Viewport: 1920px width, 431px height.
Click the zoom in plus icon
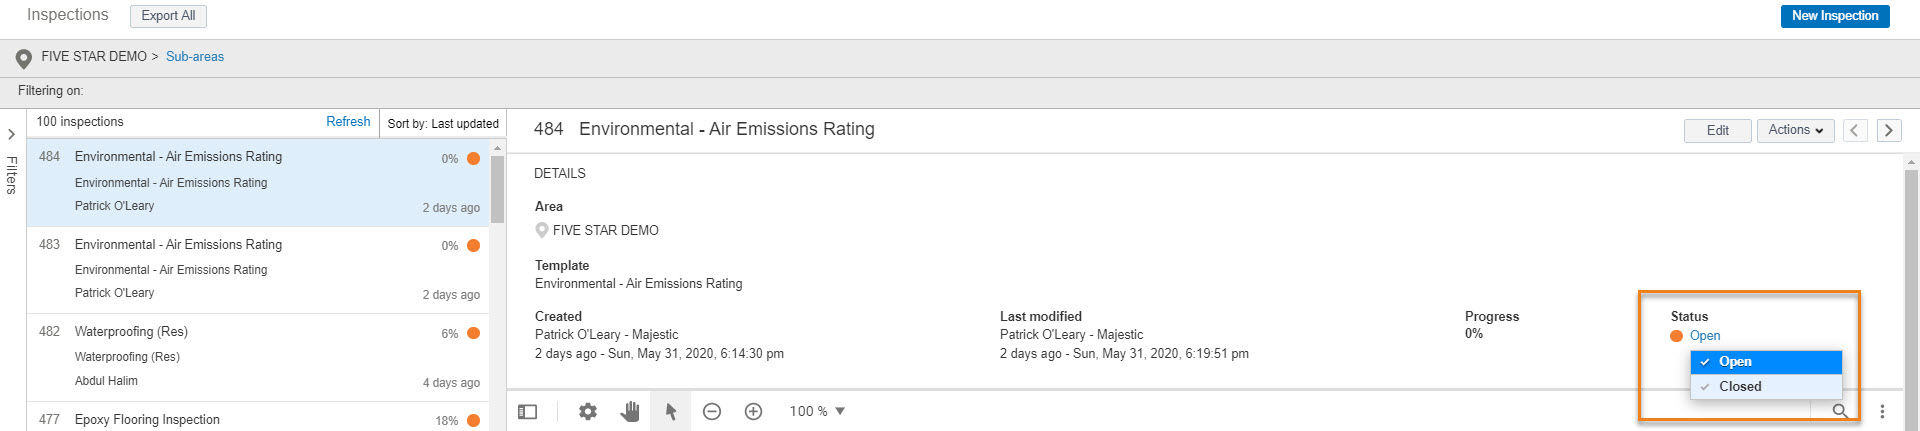pos(754,411)
